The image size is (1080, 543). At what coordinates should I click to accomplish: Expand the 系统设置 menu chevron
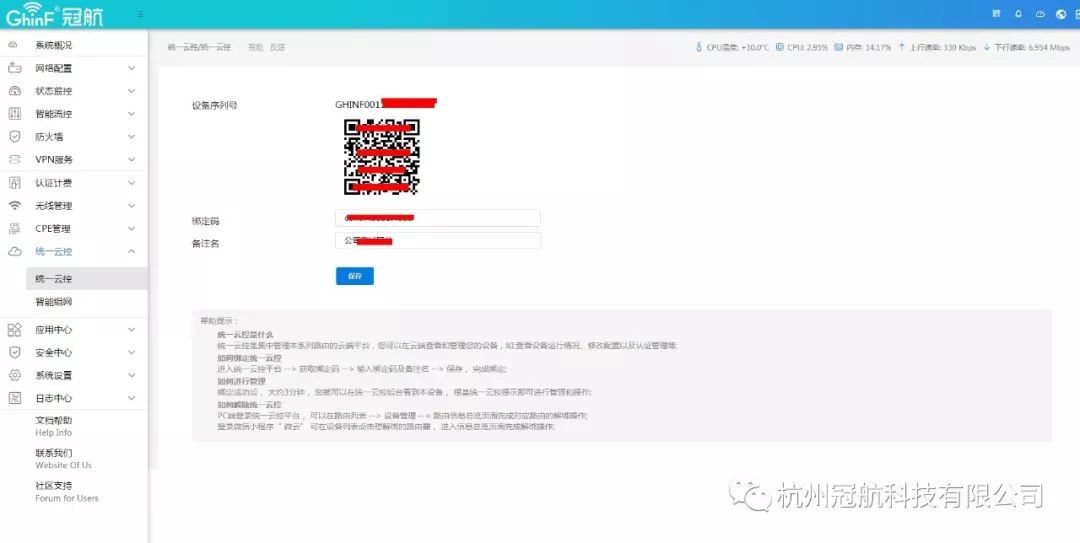click(132, 376)
